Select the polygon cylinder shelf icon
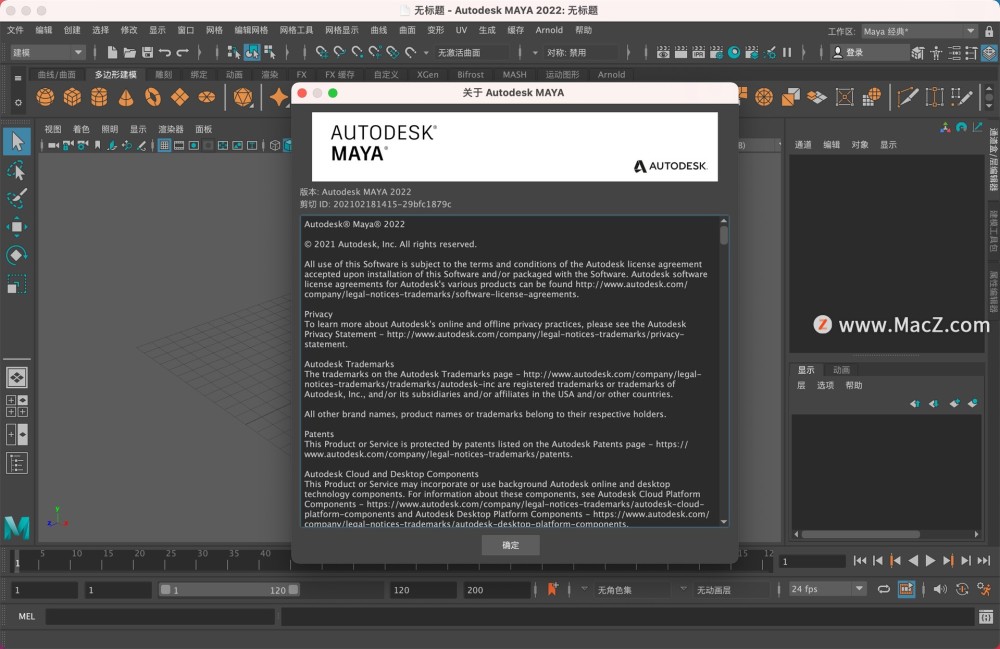The height and width of the screenshot is (649, 1000). click(x=97, y=96)
